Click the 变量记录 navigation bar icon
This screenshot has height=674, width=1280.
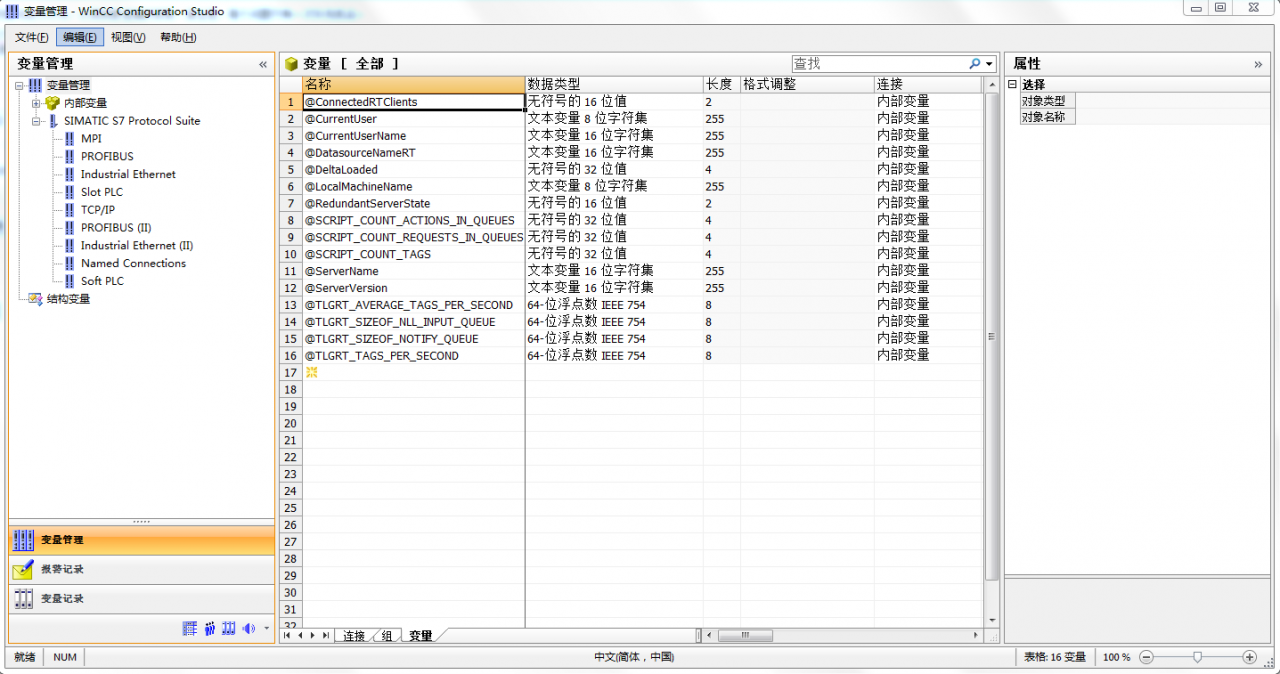pyautogui.click(x=23, y=599)
